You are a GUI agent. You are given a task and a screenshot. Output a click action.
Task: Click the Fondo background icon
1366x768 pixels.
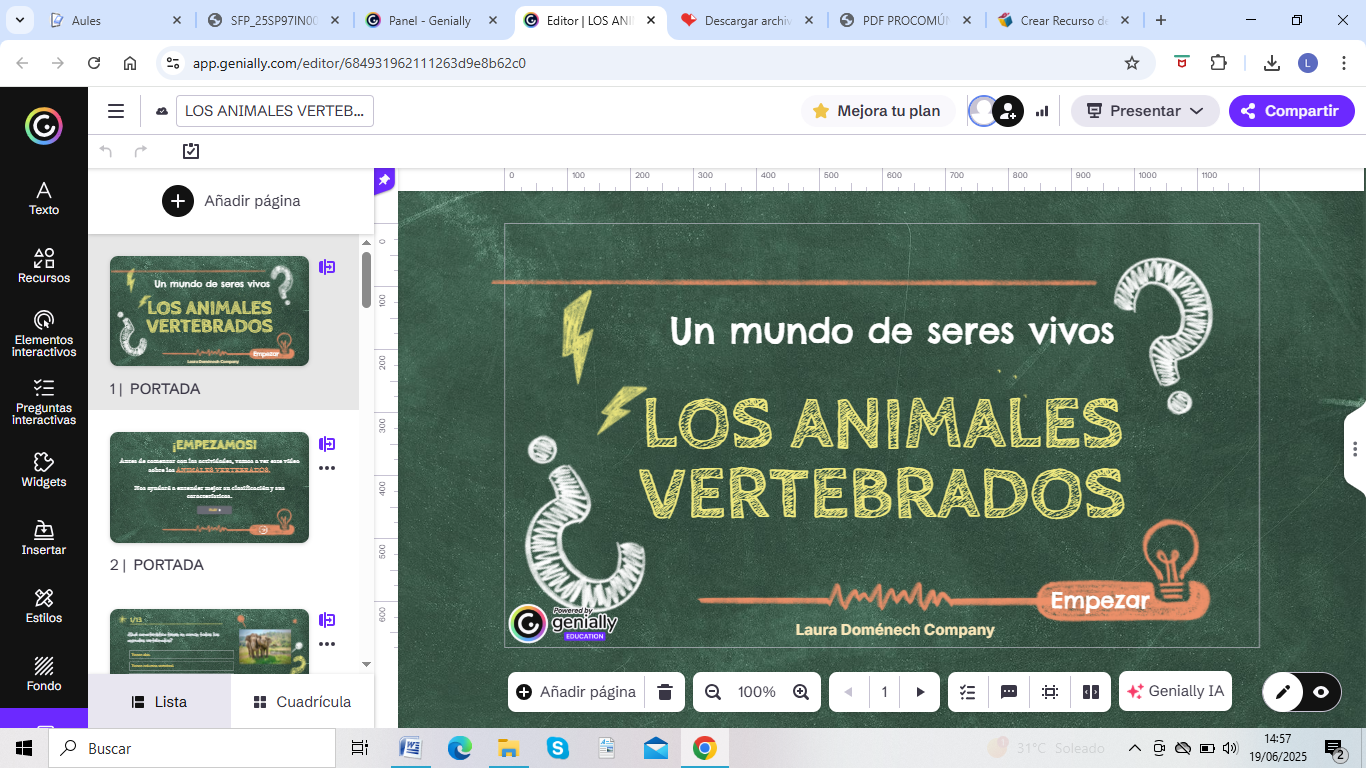coord(43,674)
